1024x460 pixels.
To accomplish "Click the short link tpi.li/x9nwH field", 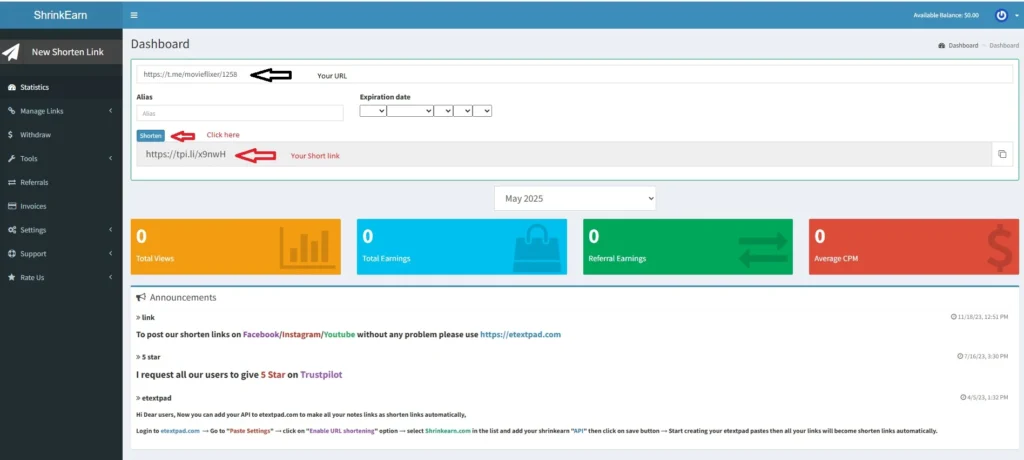I will (564, 154).
